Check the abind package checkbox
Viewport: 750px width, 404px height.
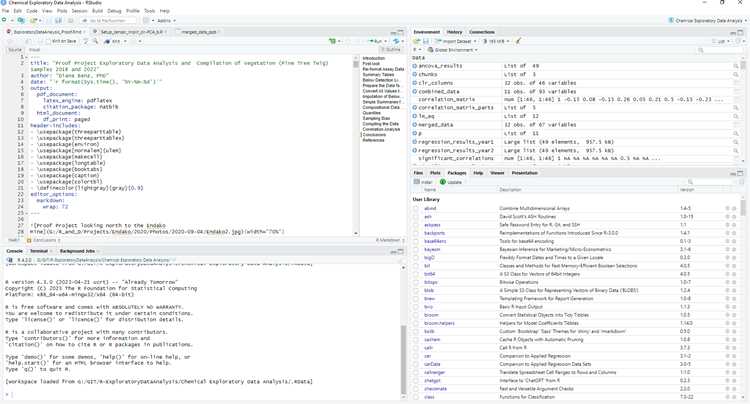[x=416, y=208]
